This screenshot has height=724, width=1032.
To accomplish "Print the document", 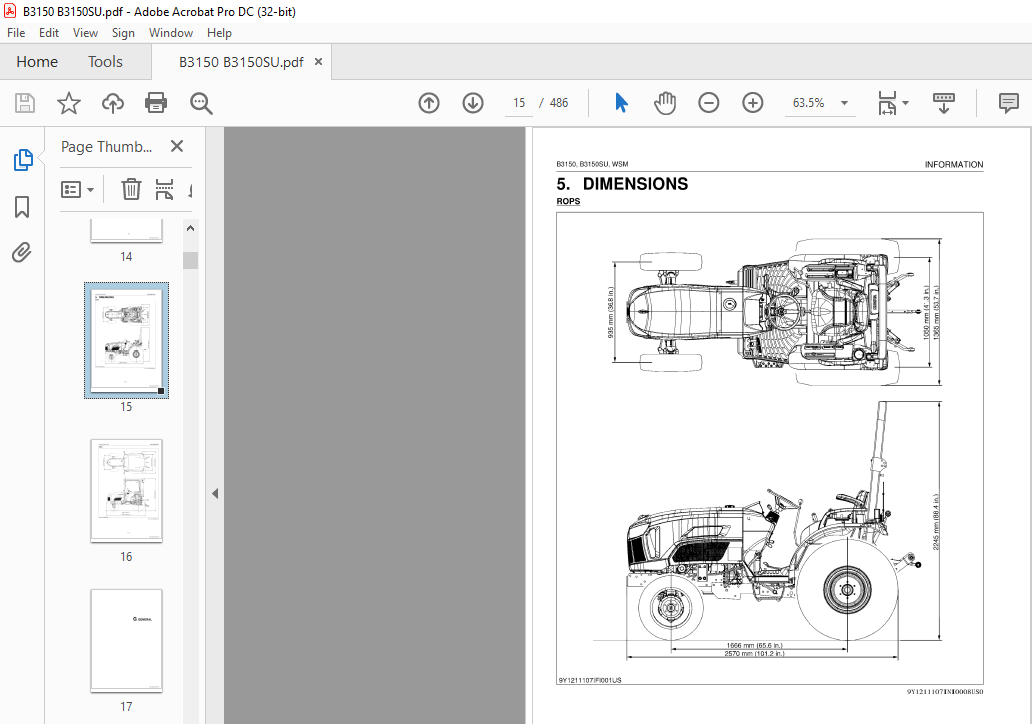I will pyautogui.click(x=156, y=103).
